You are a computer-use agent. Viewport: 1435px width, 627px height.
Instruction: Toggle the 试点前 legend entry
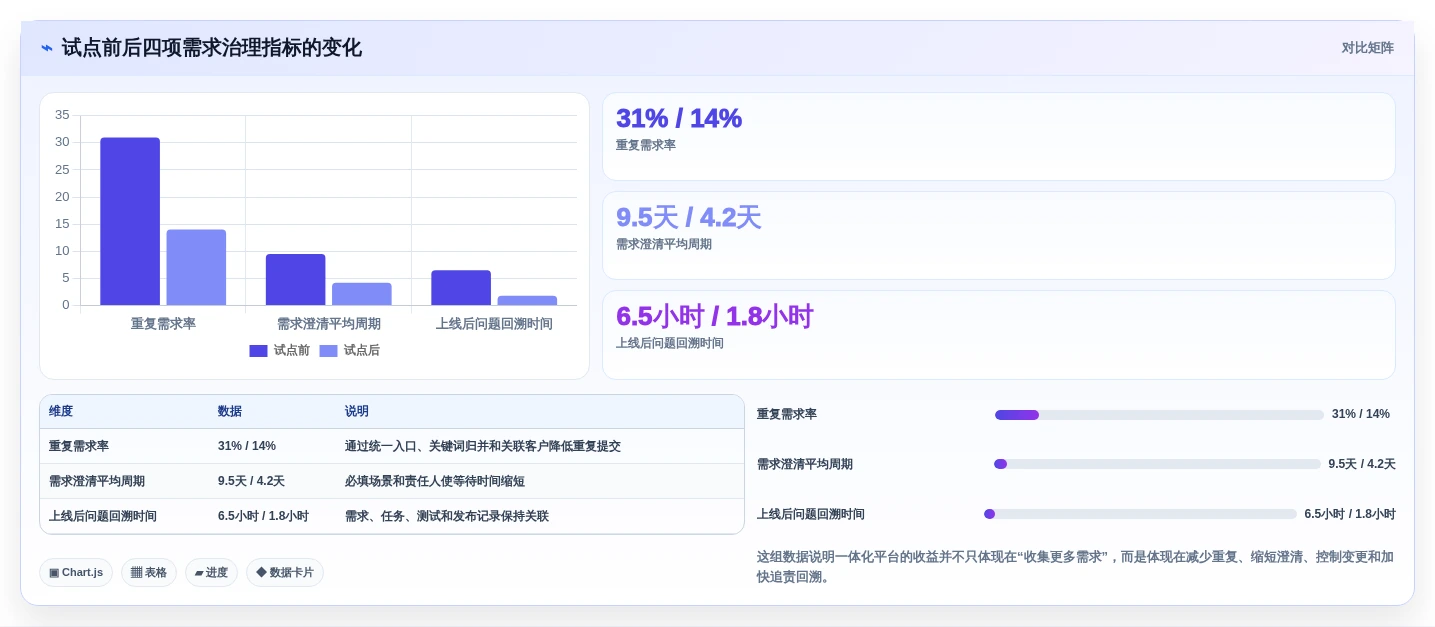279,350
